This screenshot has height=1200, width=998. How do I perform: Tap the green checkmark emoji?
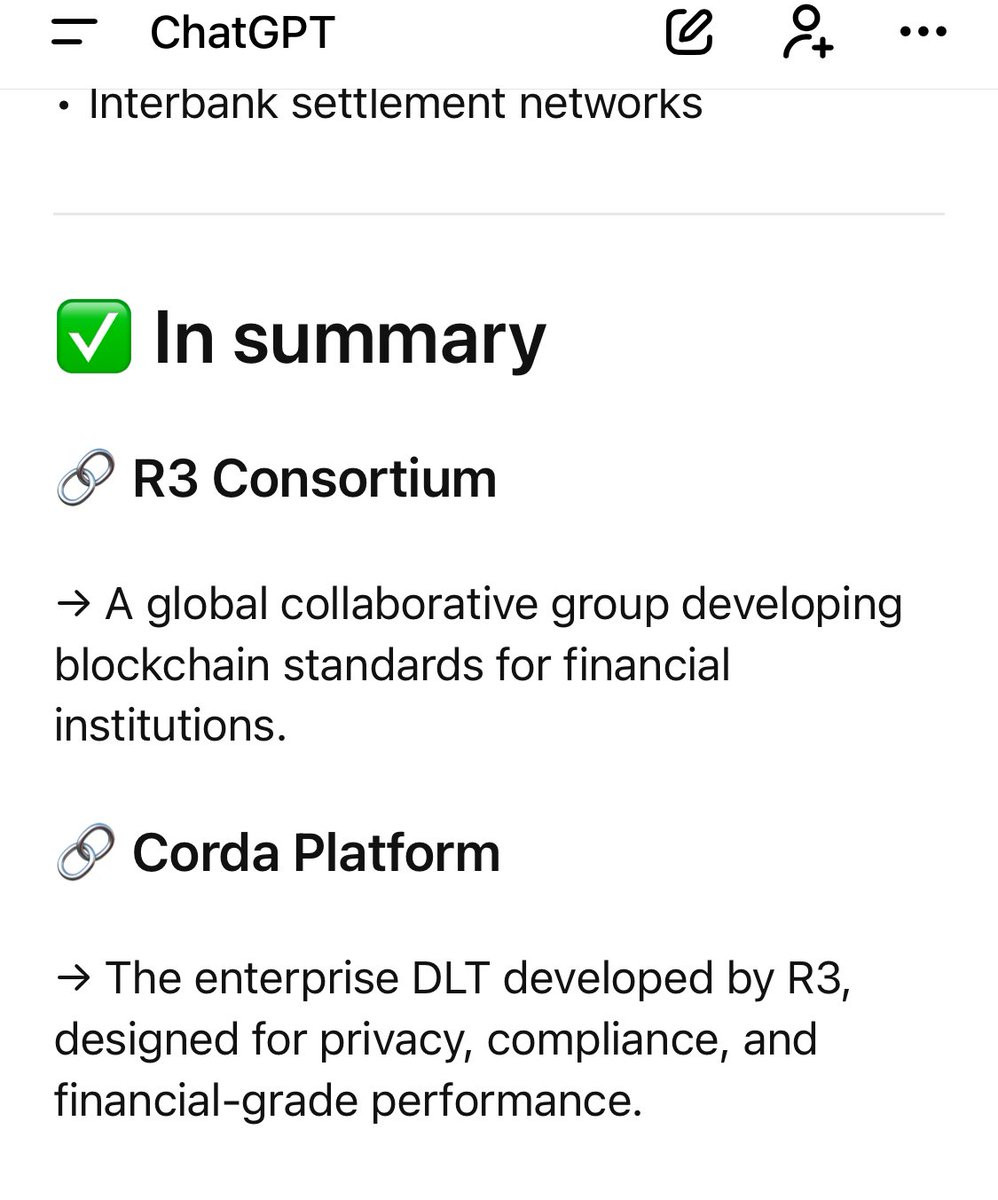coord(94,336)
